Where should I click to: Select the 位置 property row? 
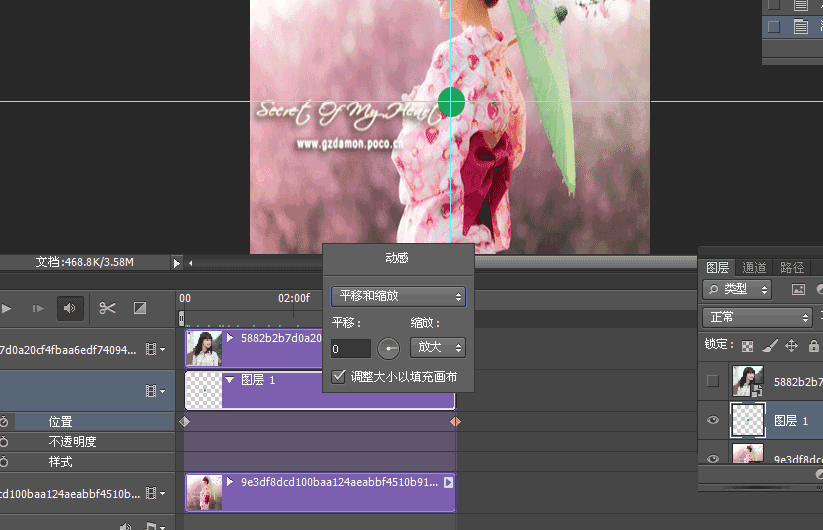pos(87,421)
